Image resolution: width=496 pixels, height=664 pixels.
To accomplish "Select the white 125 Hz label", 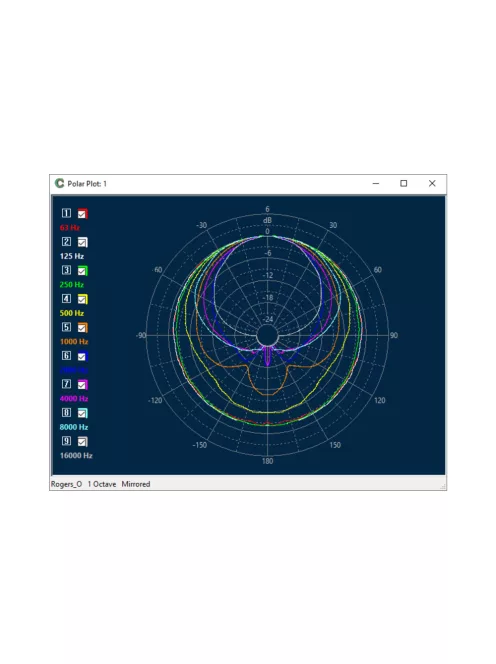I will 72,256.
